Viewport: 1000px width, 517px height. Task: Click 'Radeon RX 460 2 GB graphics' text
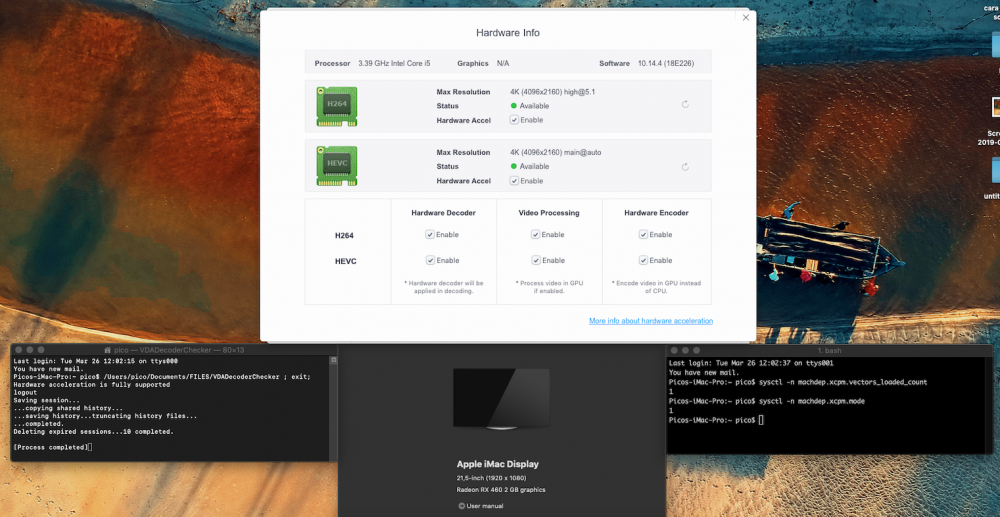pos(501,490)
